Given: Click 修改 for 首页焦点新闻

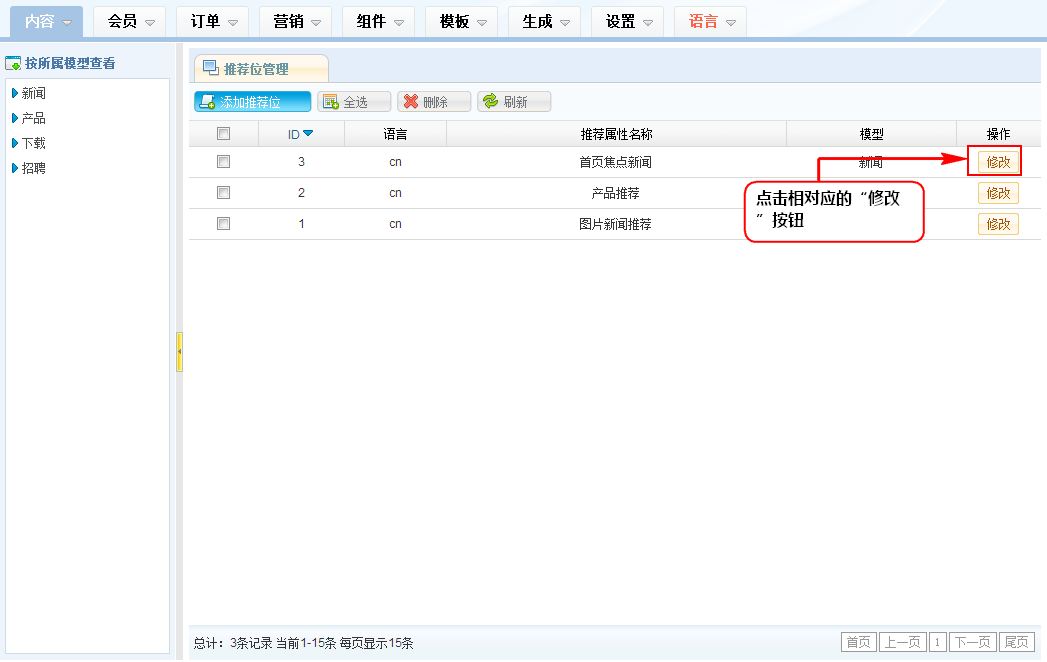Looking at the screenshot, I should click(998, 163).
